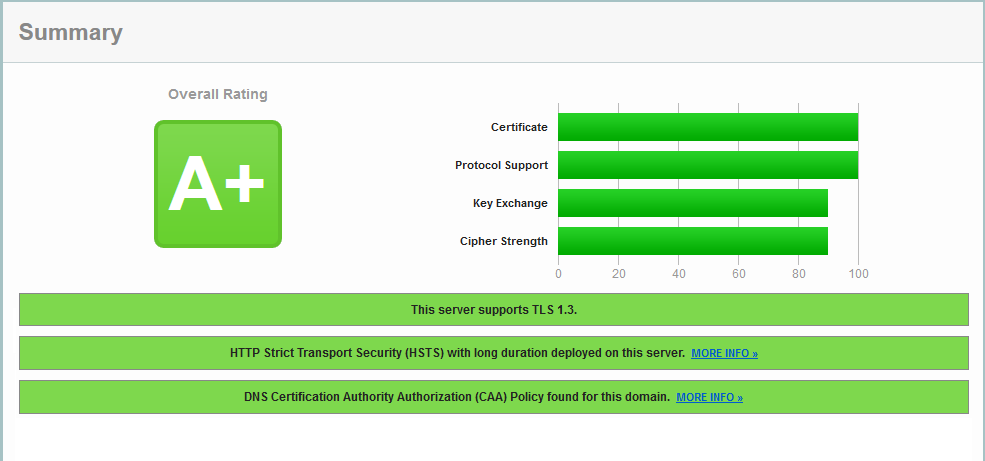Screen dimensions: 985x461
Task: Open the HSTS MORE INFO link
Action: pos(724,354)
